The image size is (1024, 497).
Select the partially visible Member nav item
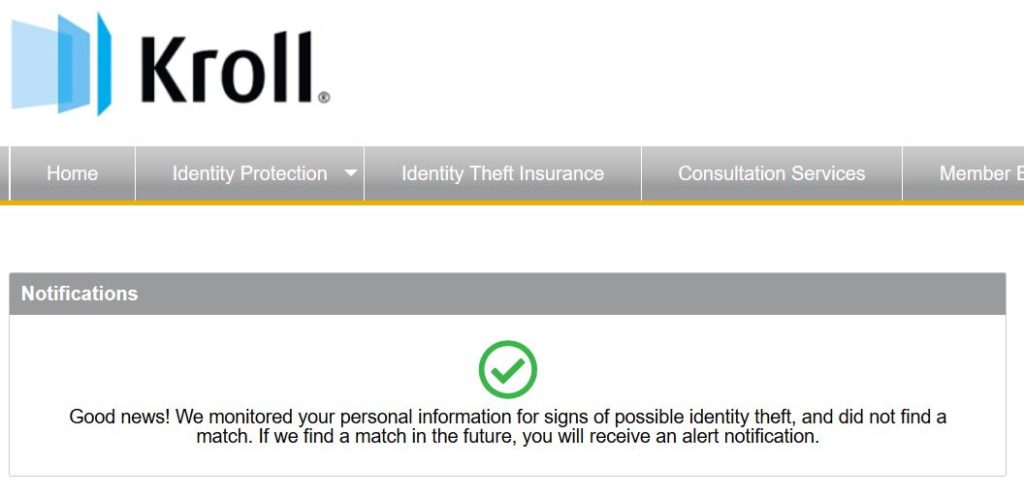pos(963,173)
